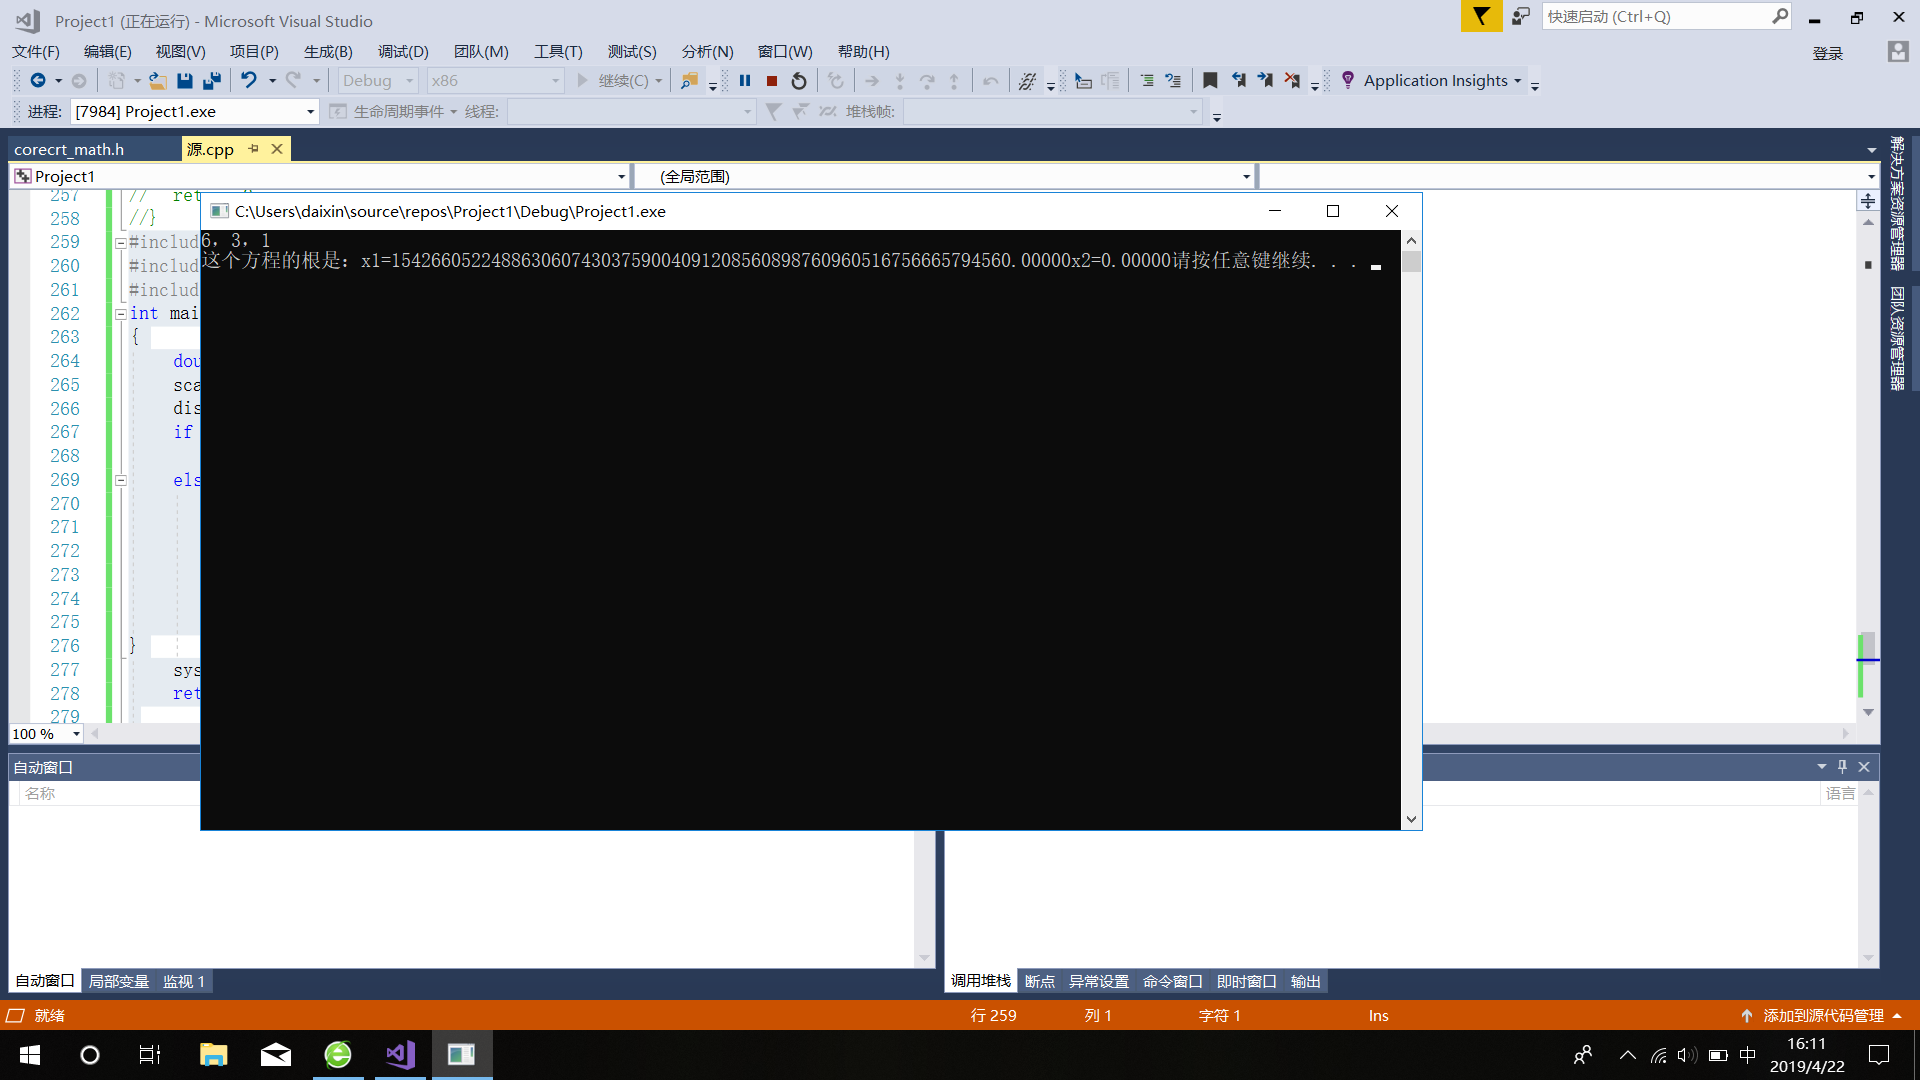Collapse the else block at line 269

[120, 481]
